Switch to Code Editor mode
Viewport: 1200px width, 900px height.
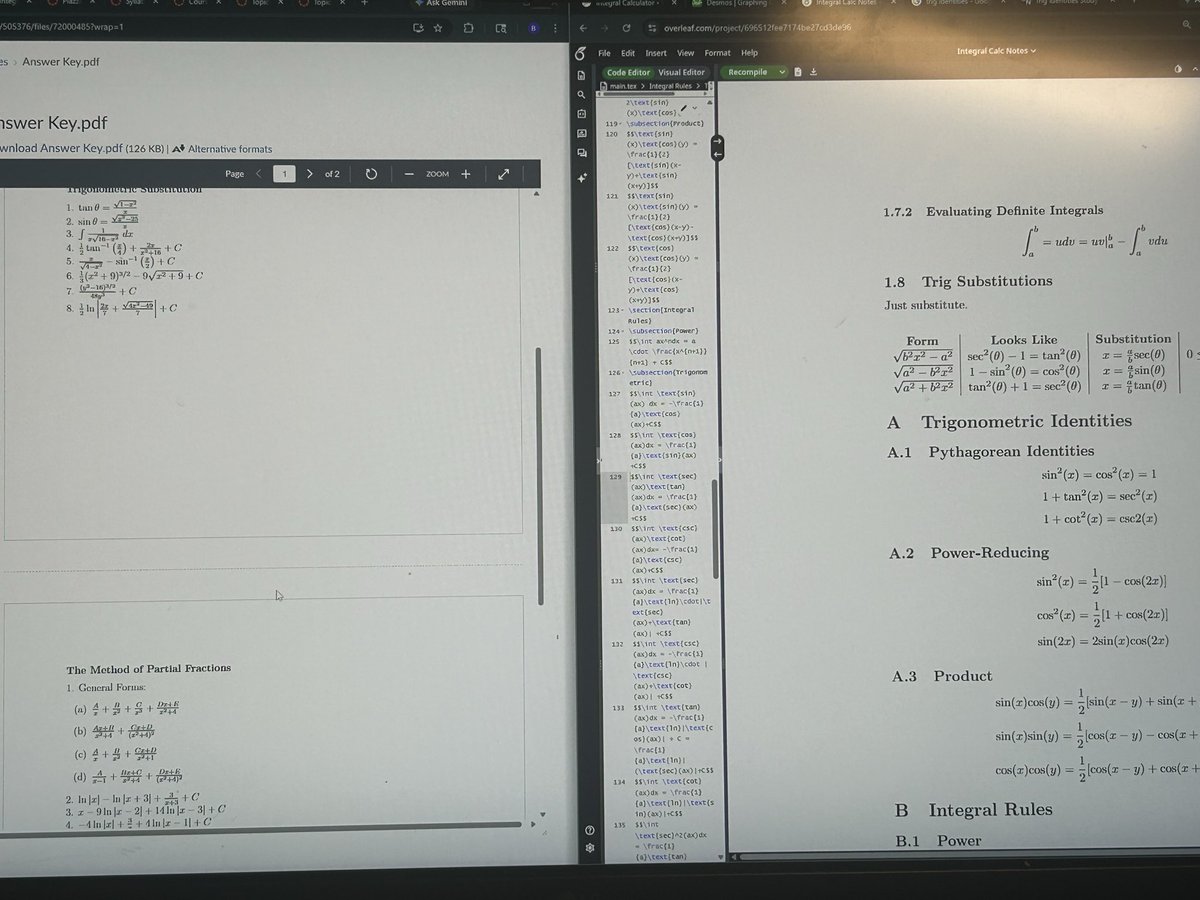[628, 72]
